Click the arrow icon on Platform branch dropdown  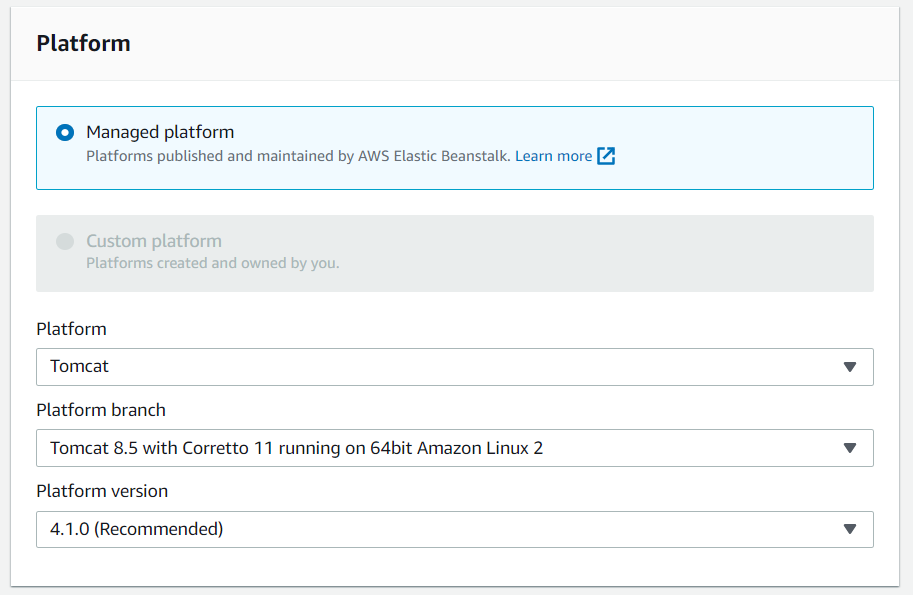pos(850,448)
